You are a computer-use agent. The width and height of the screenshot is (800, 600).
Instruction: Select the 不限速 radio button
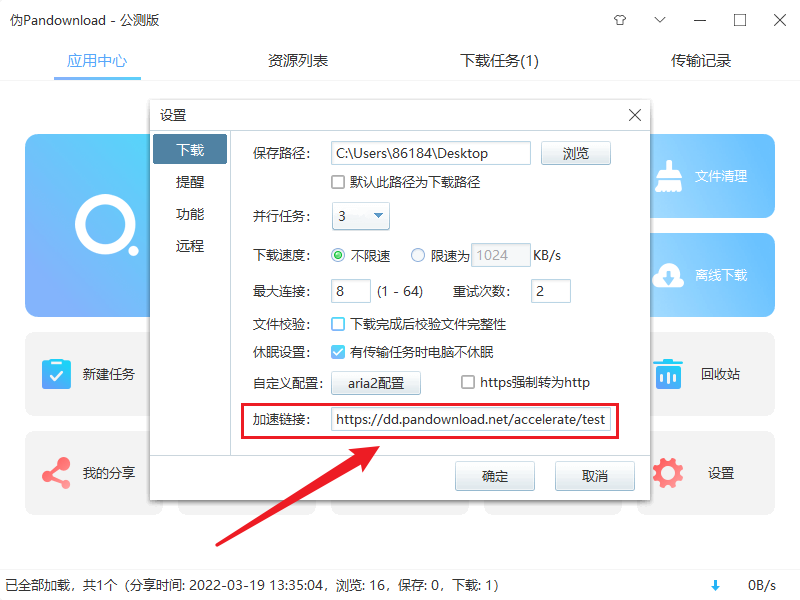338,255
